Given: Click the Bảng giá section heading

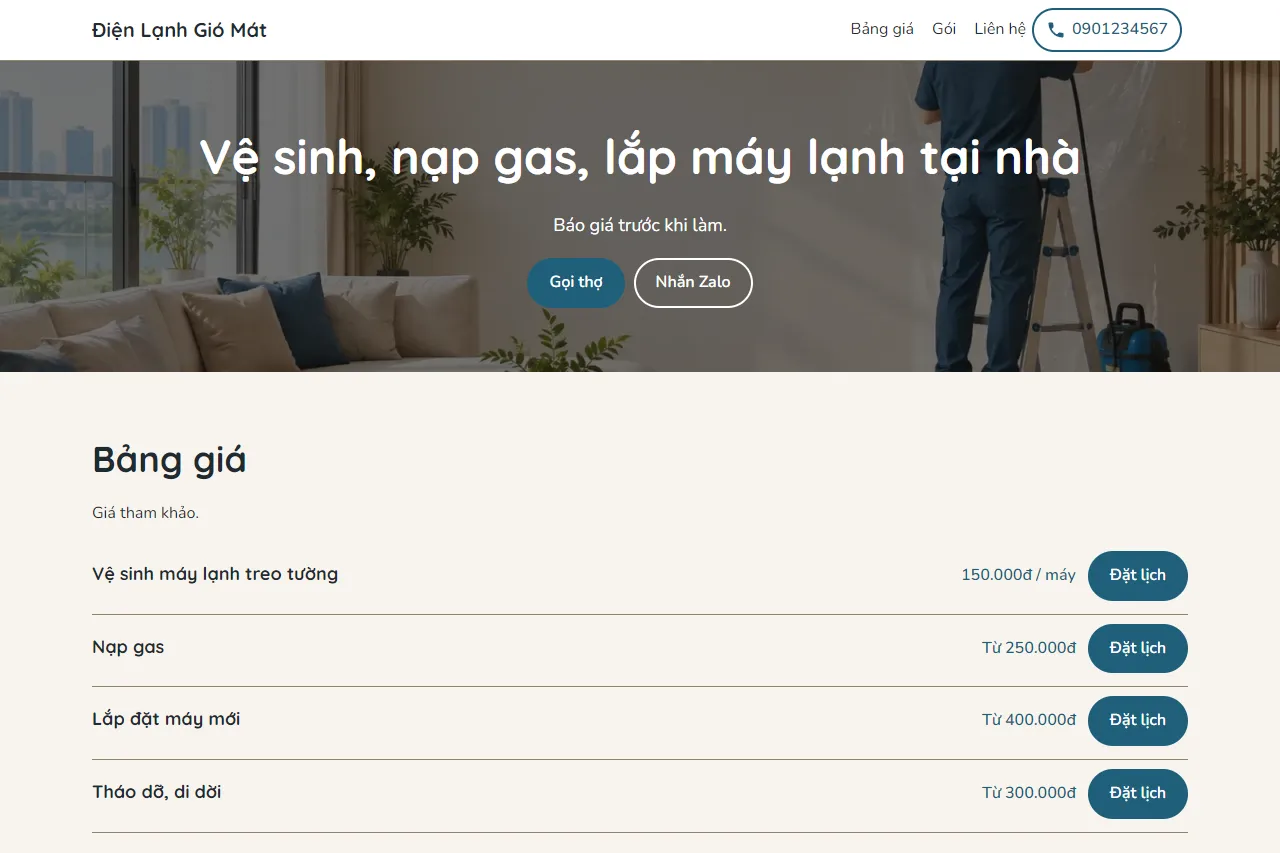Looking at the screenshot, I should pyautogui.click(x=169, y=460).
